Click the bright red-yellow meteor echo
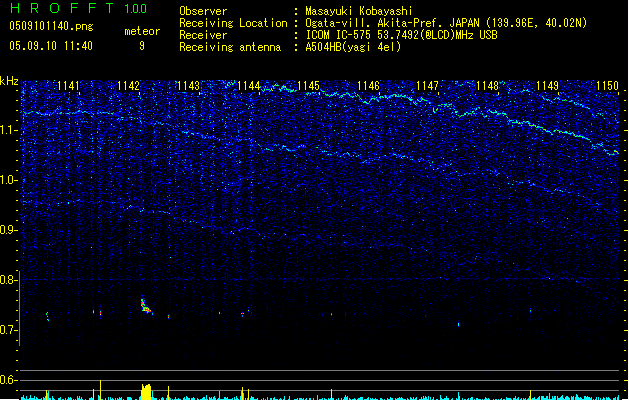Image resolution: width=629 pixels, height=400 pixels. tap(146, 305)
